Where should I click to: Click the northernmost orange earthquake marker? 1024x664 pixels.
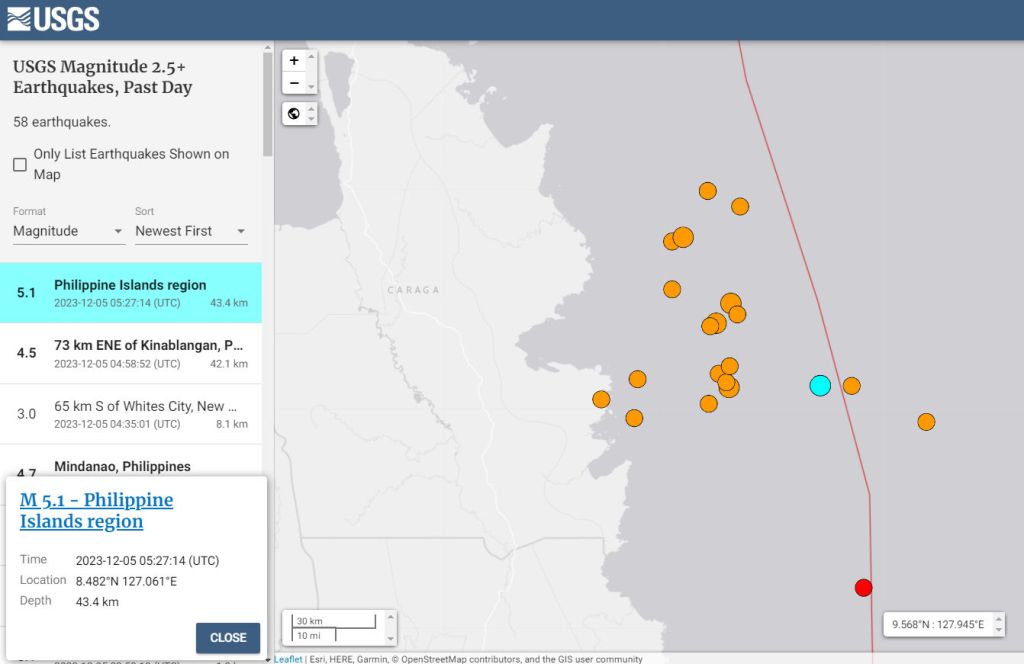(x=707, y=191)
